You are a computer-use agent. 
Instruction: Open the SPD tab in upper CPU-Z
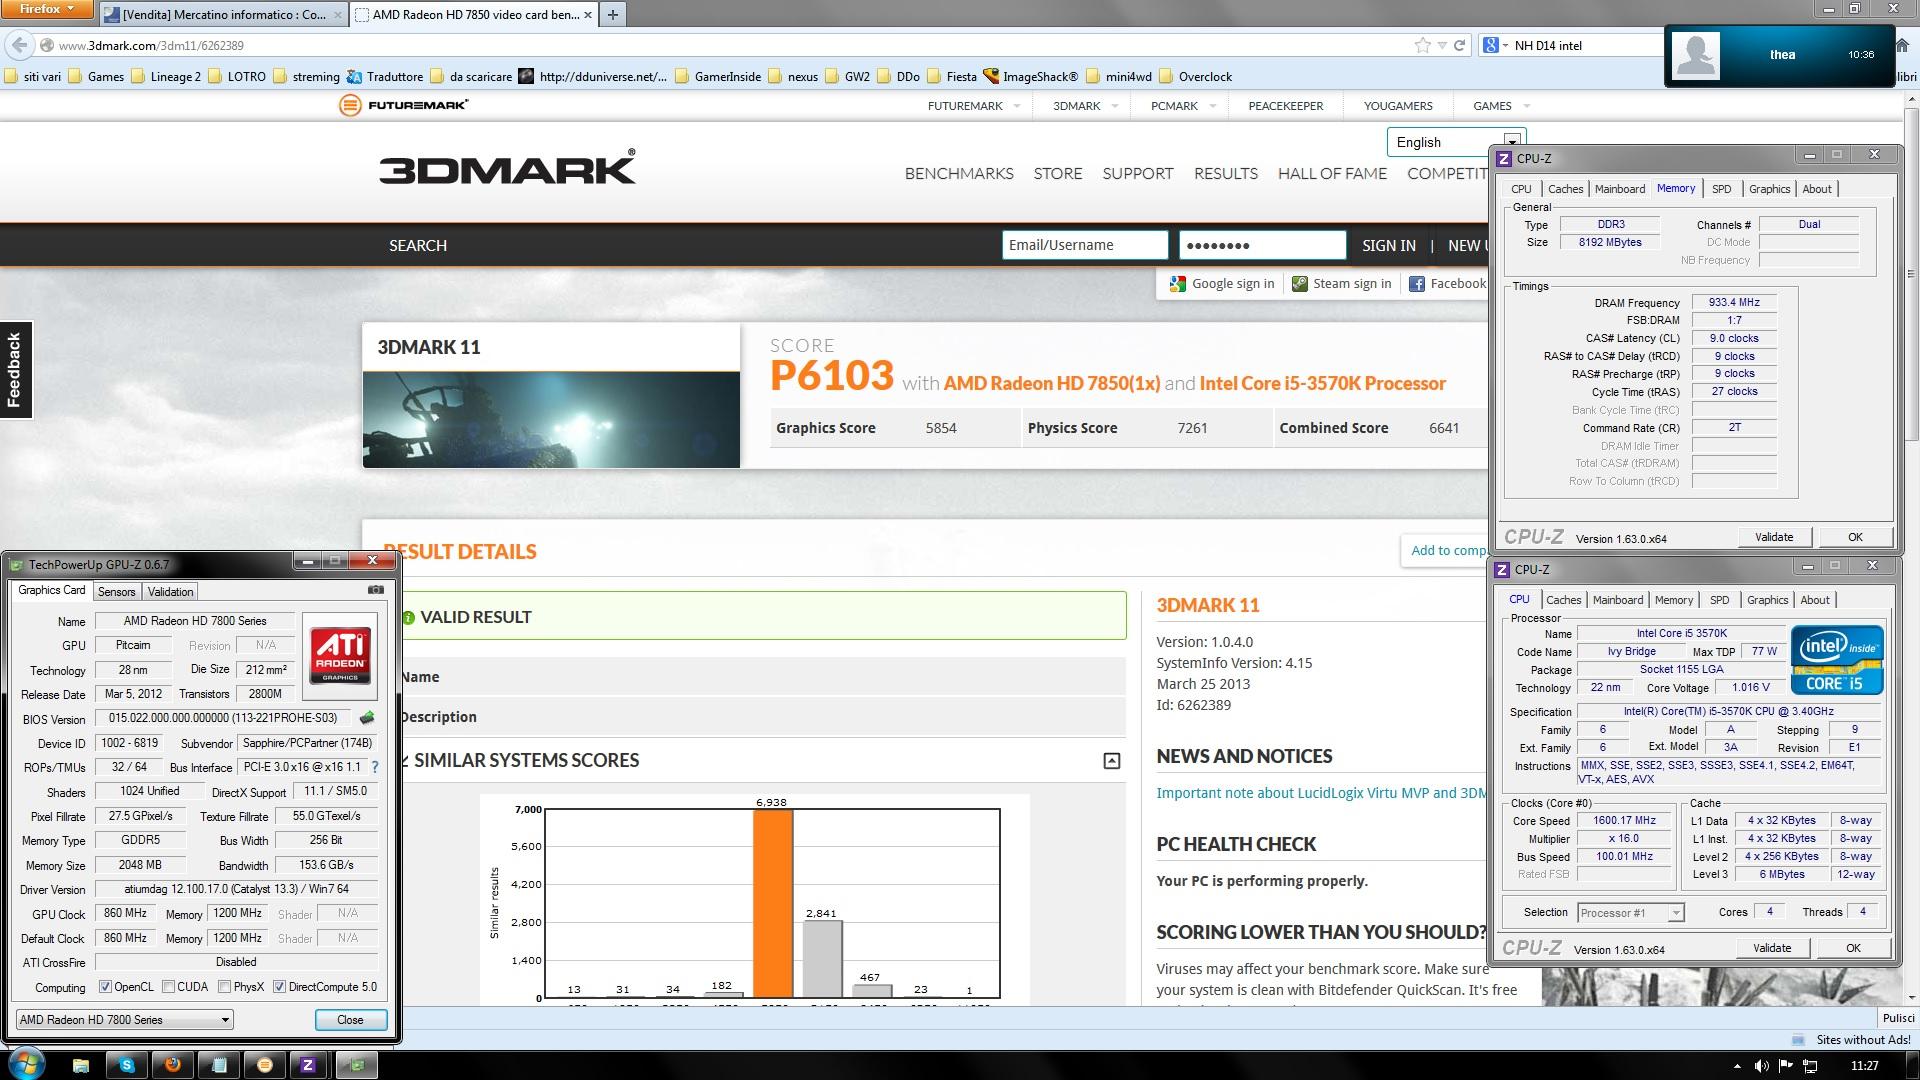1721,189
